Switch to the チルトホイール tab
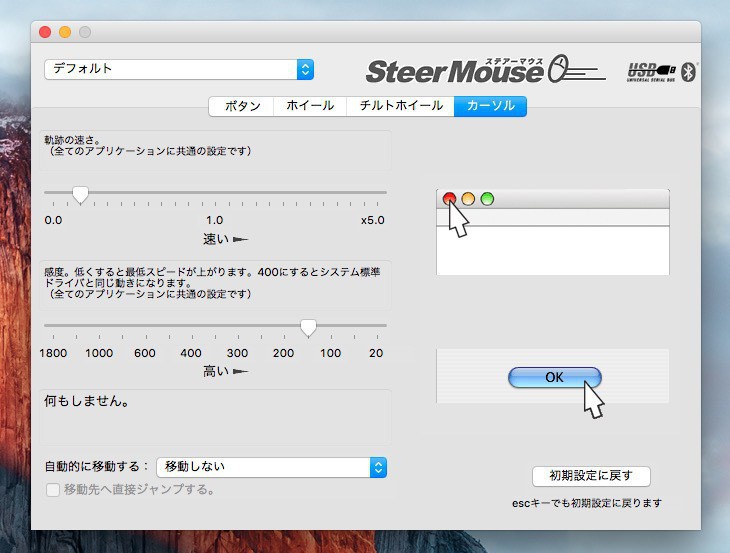 click(400, 106)
